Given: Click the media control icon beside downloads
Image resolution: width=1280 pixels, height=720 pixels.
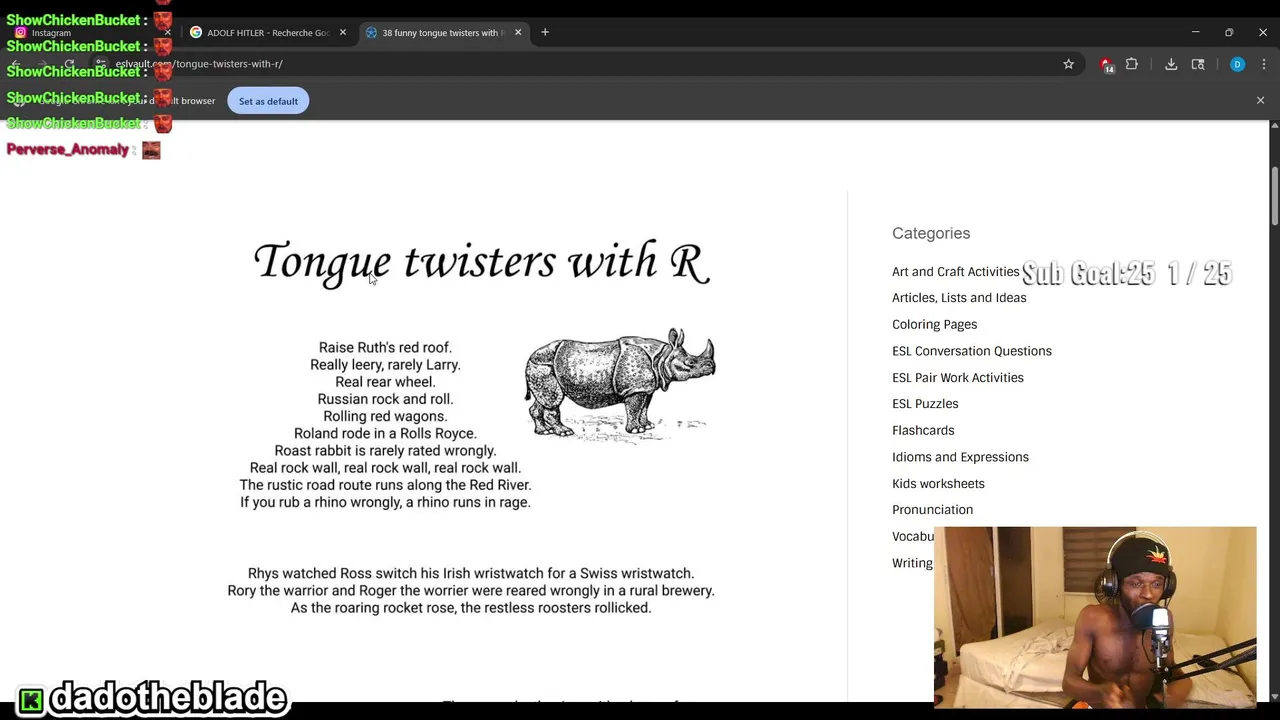Looking at the screenshot, I should [1198, 64].
